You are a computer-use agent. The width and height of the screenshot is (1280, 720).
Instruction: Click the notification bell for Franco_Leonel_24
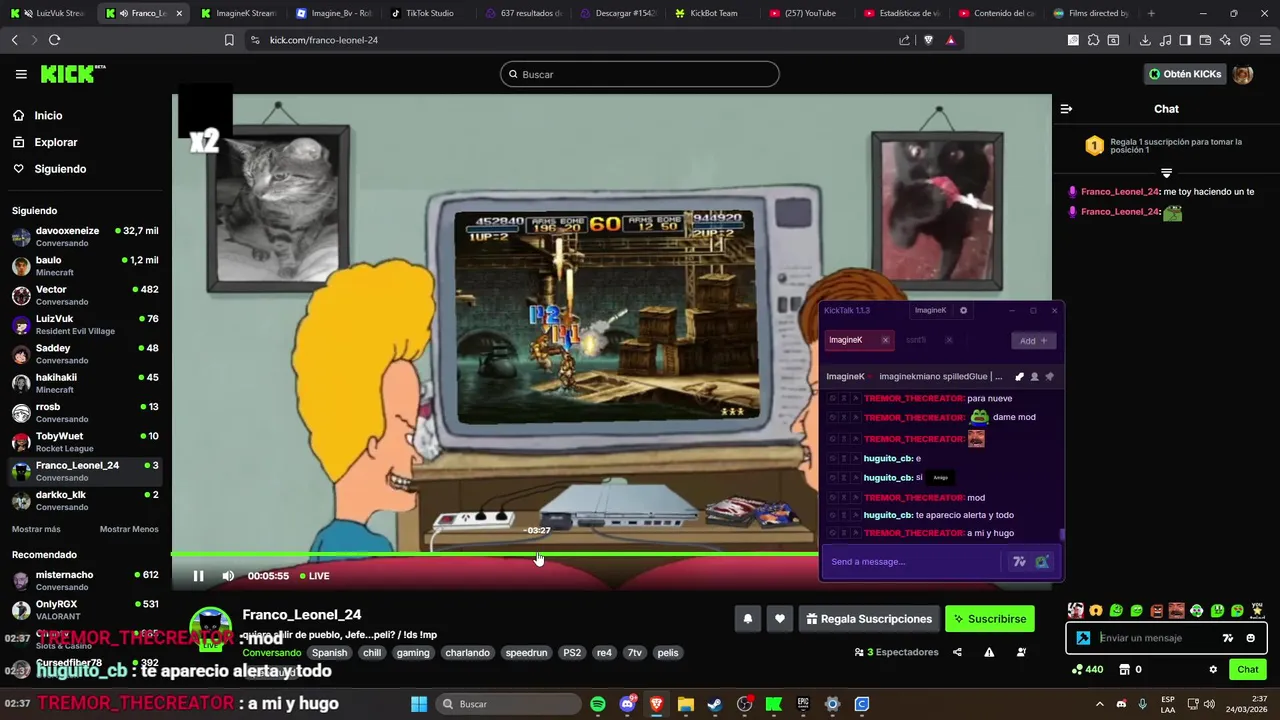747,619
